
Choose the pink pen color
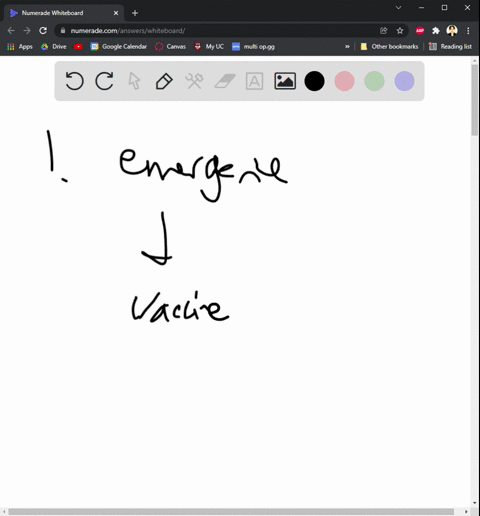344,81
